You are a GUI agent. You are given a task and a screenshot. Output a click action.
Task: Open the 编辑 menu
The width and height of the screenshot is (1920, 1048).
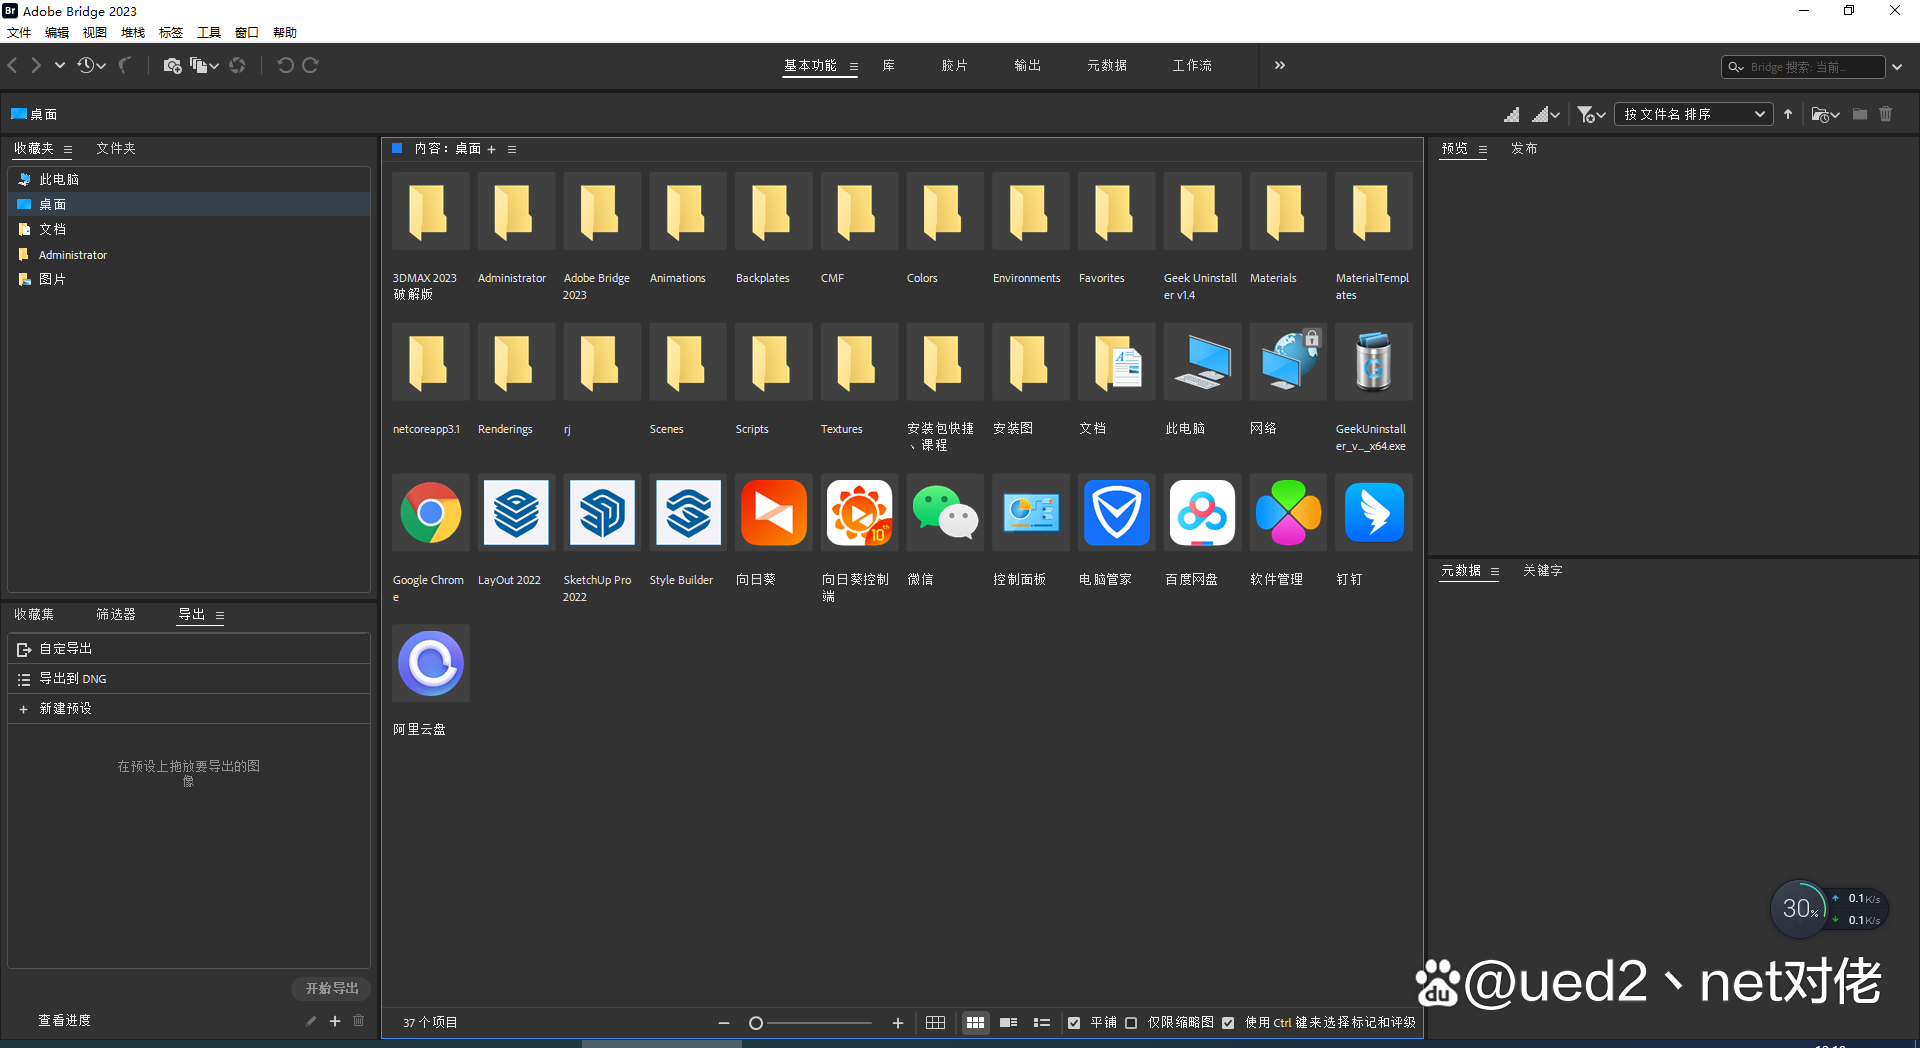tap(57, 33)
